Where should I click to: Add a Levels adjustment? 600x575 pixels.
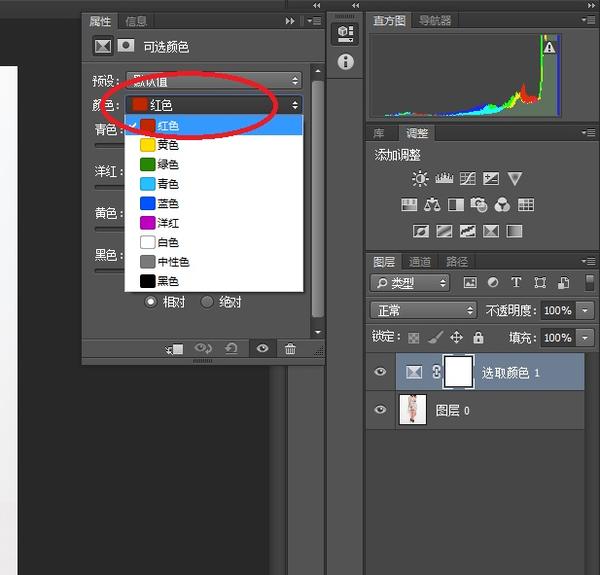tap(444, 178)
